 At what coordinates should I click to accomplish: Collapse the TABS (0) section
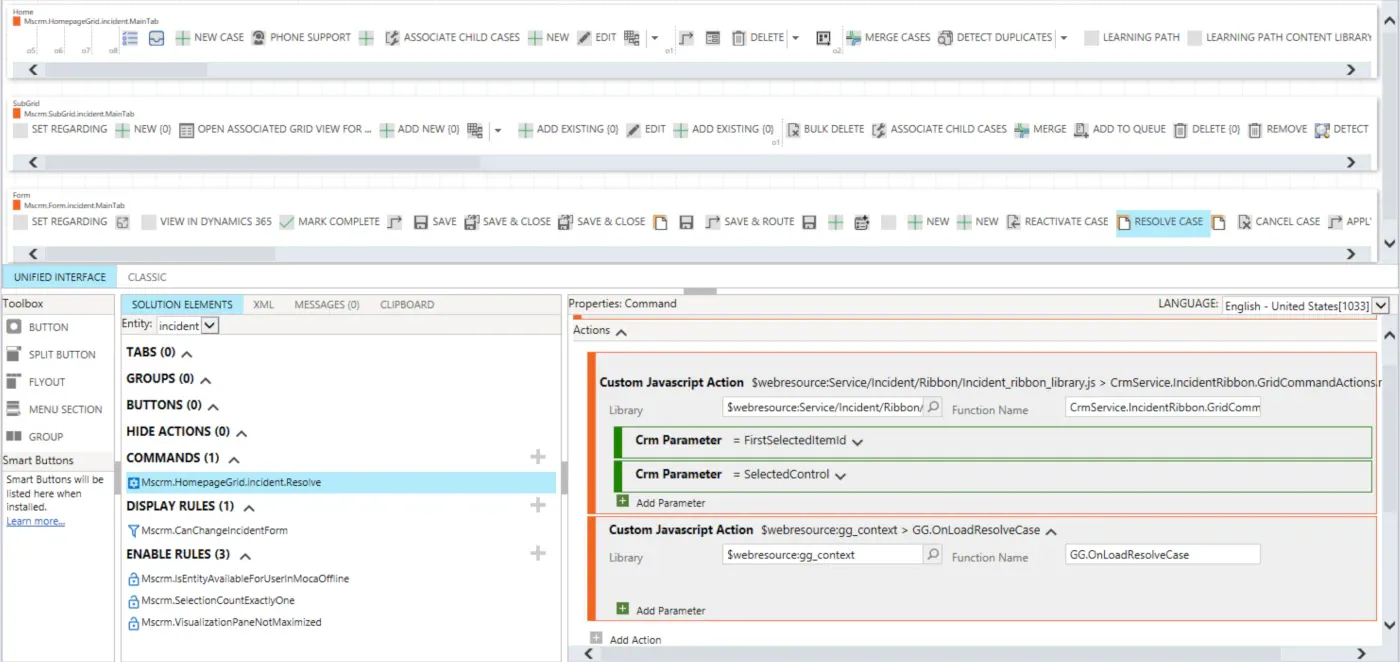pos(187,354)
